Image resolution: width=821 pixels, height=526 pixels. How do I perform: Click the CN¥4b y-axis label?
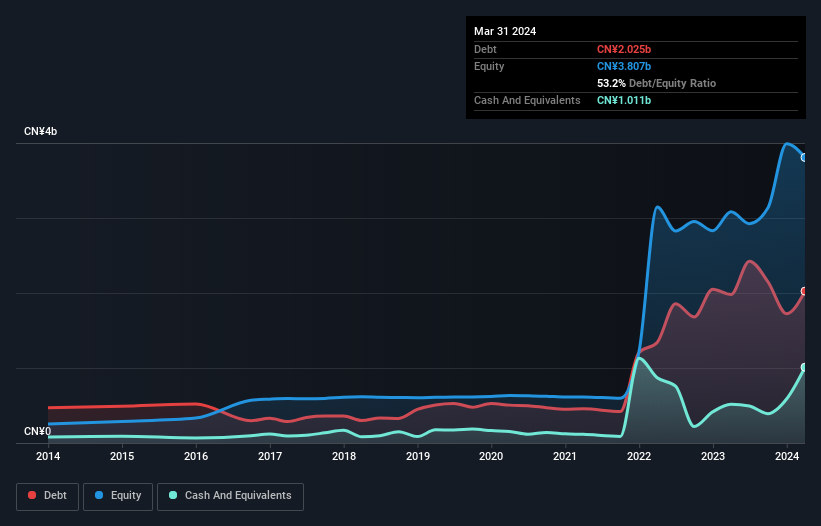point(40,131)
